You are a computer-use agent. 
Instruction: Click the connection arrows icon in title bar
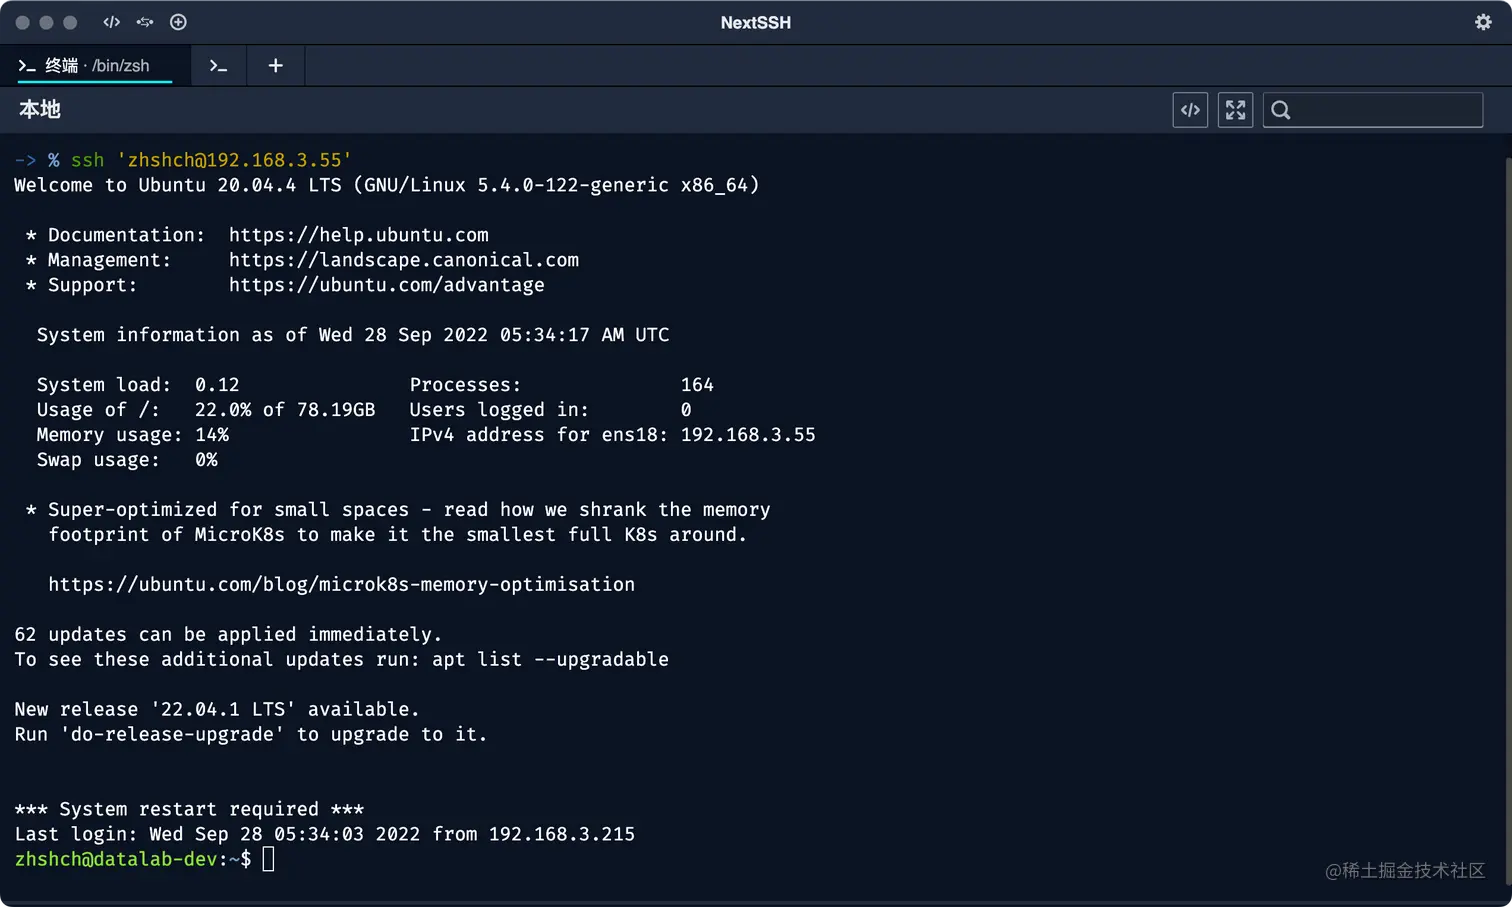tap(145, 22)
